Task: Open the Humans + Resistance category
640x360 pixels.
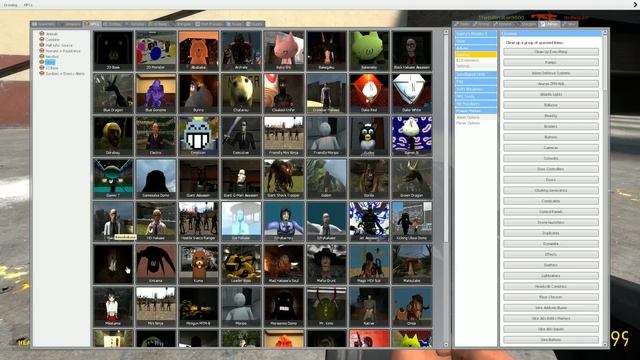Action: pos(63,51)
